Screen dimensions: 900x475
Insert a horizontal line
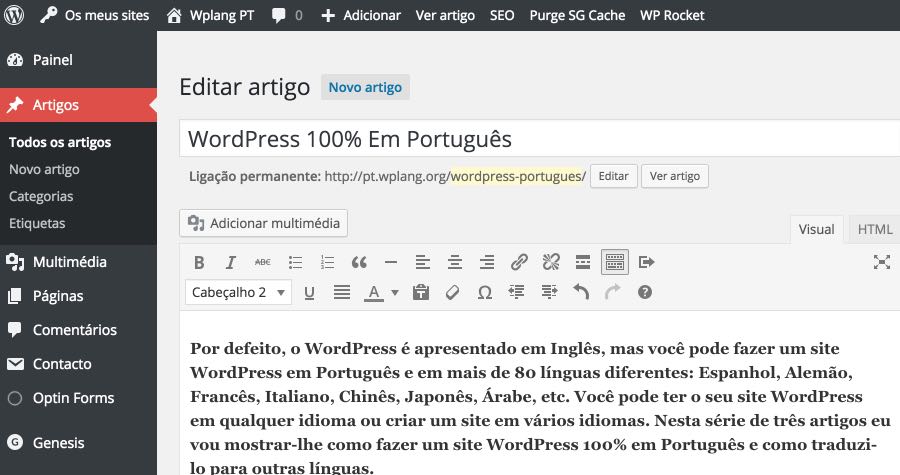click(x=391, y=262)
